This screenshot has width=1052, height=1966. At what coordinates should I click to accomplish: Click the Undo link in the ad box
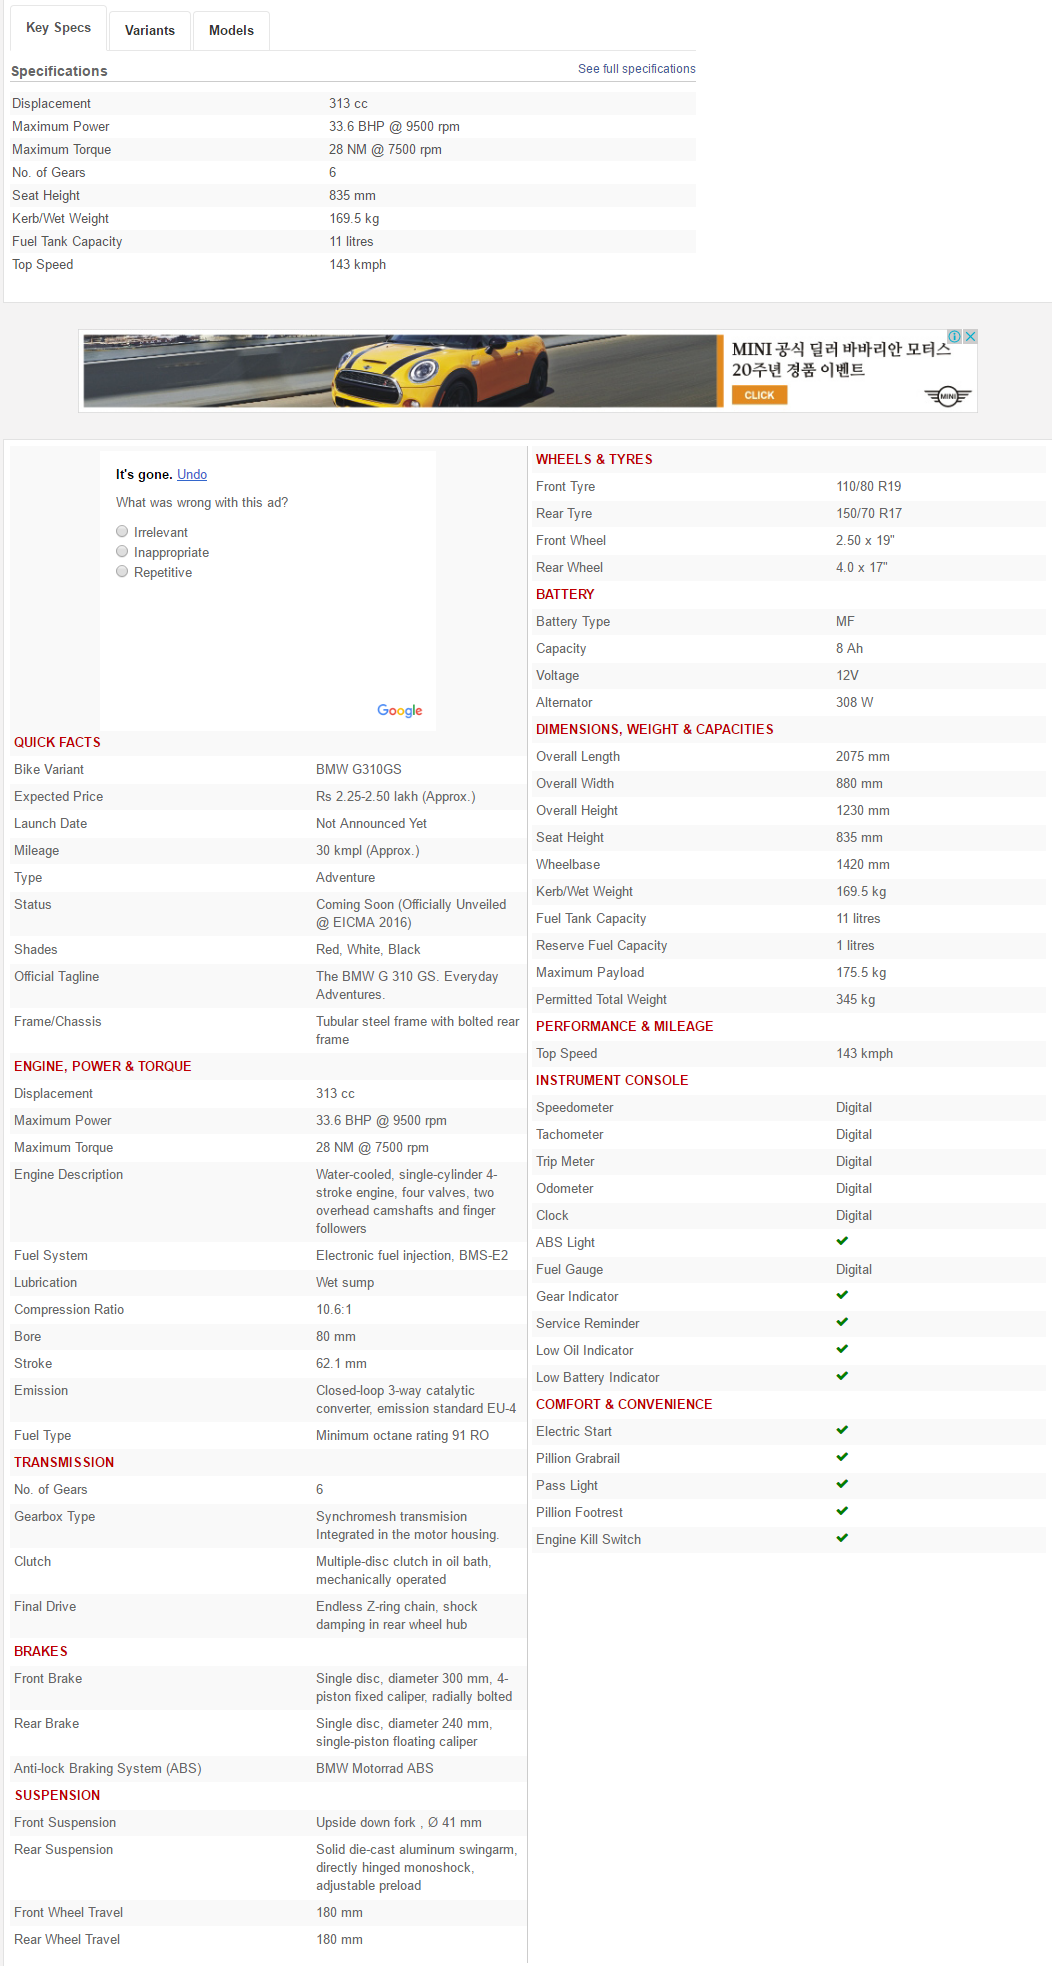click(x=192, y=474)
